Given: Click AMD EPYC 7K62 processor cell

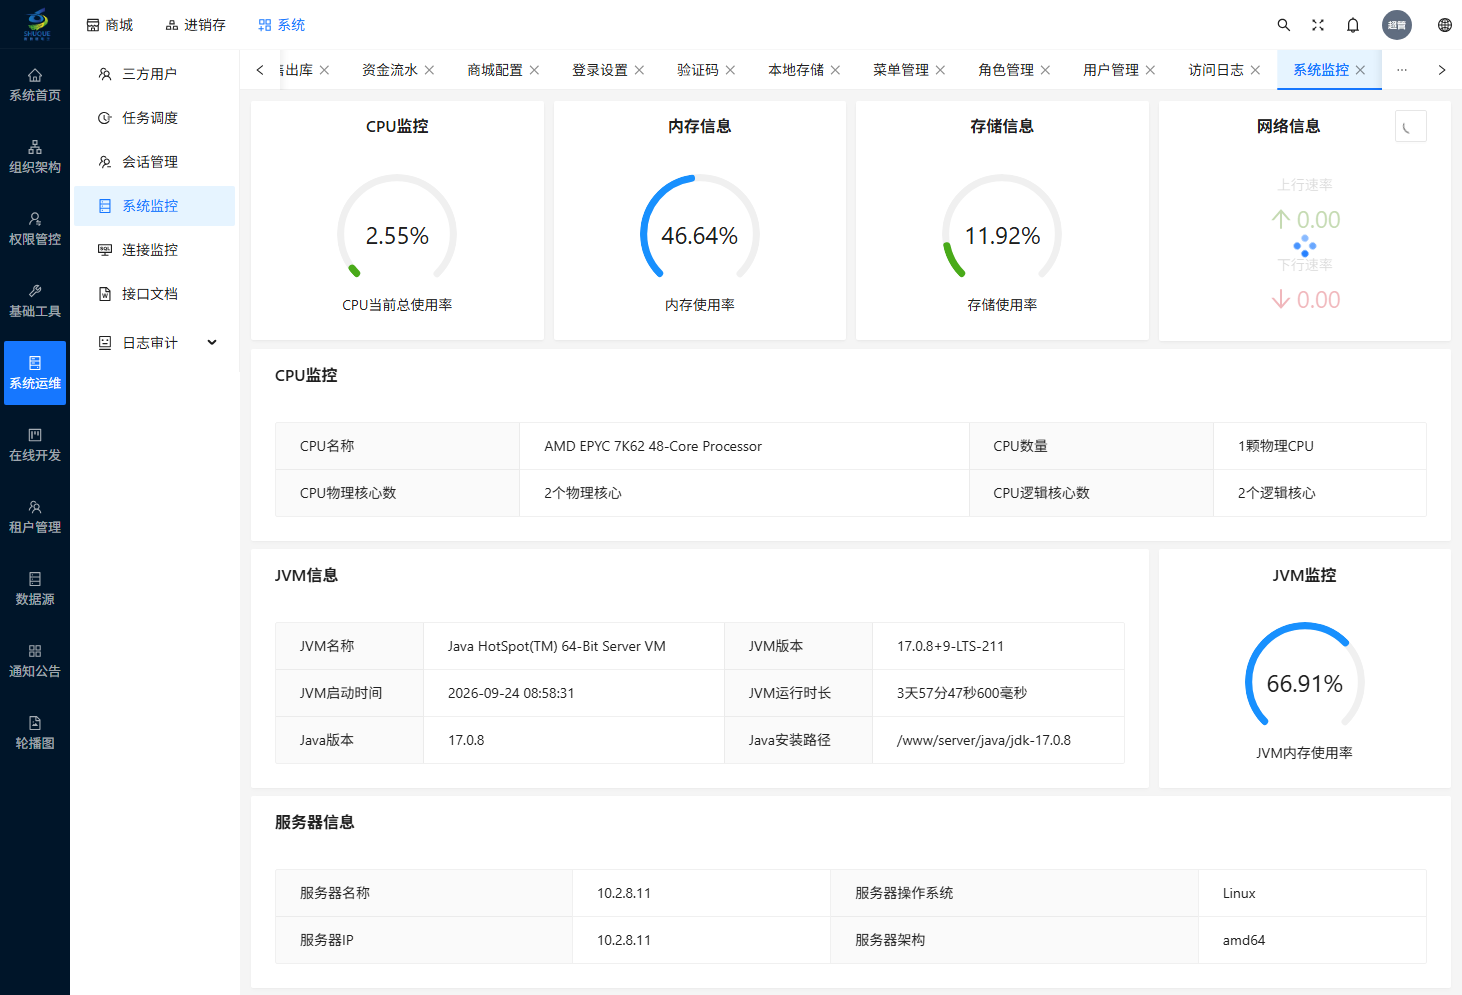Looking at the screenshot, I should (x=744, y=446).
